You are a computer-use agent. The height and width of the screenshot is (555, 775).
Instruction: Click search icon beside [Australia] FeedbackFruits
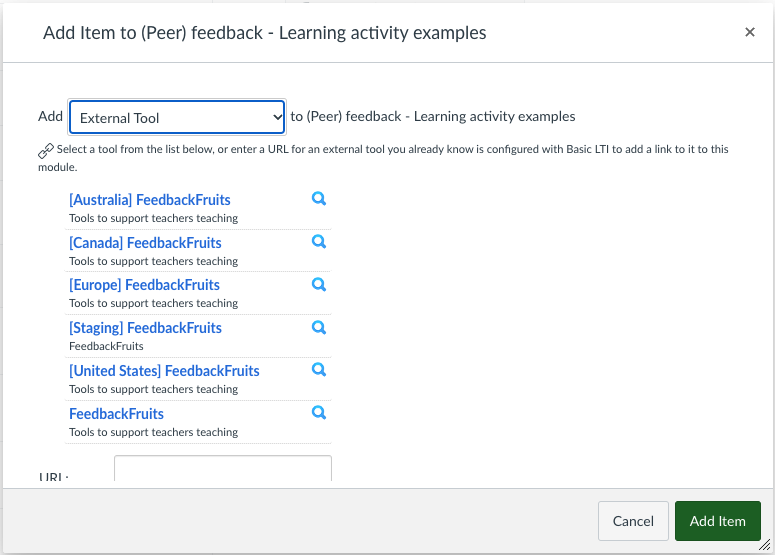(319, 199)
